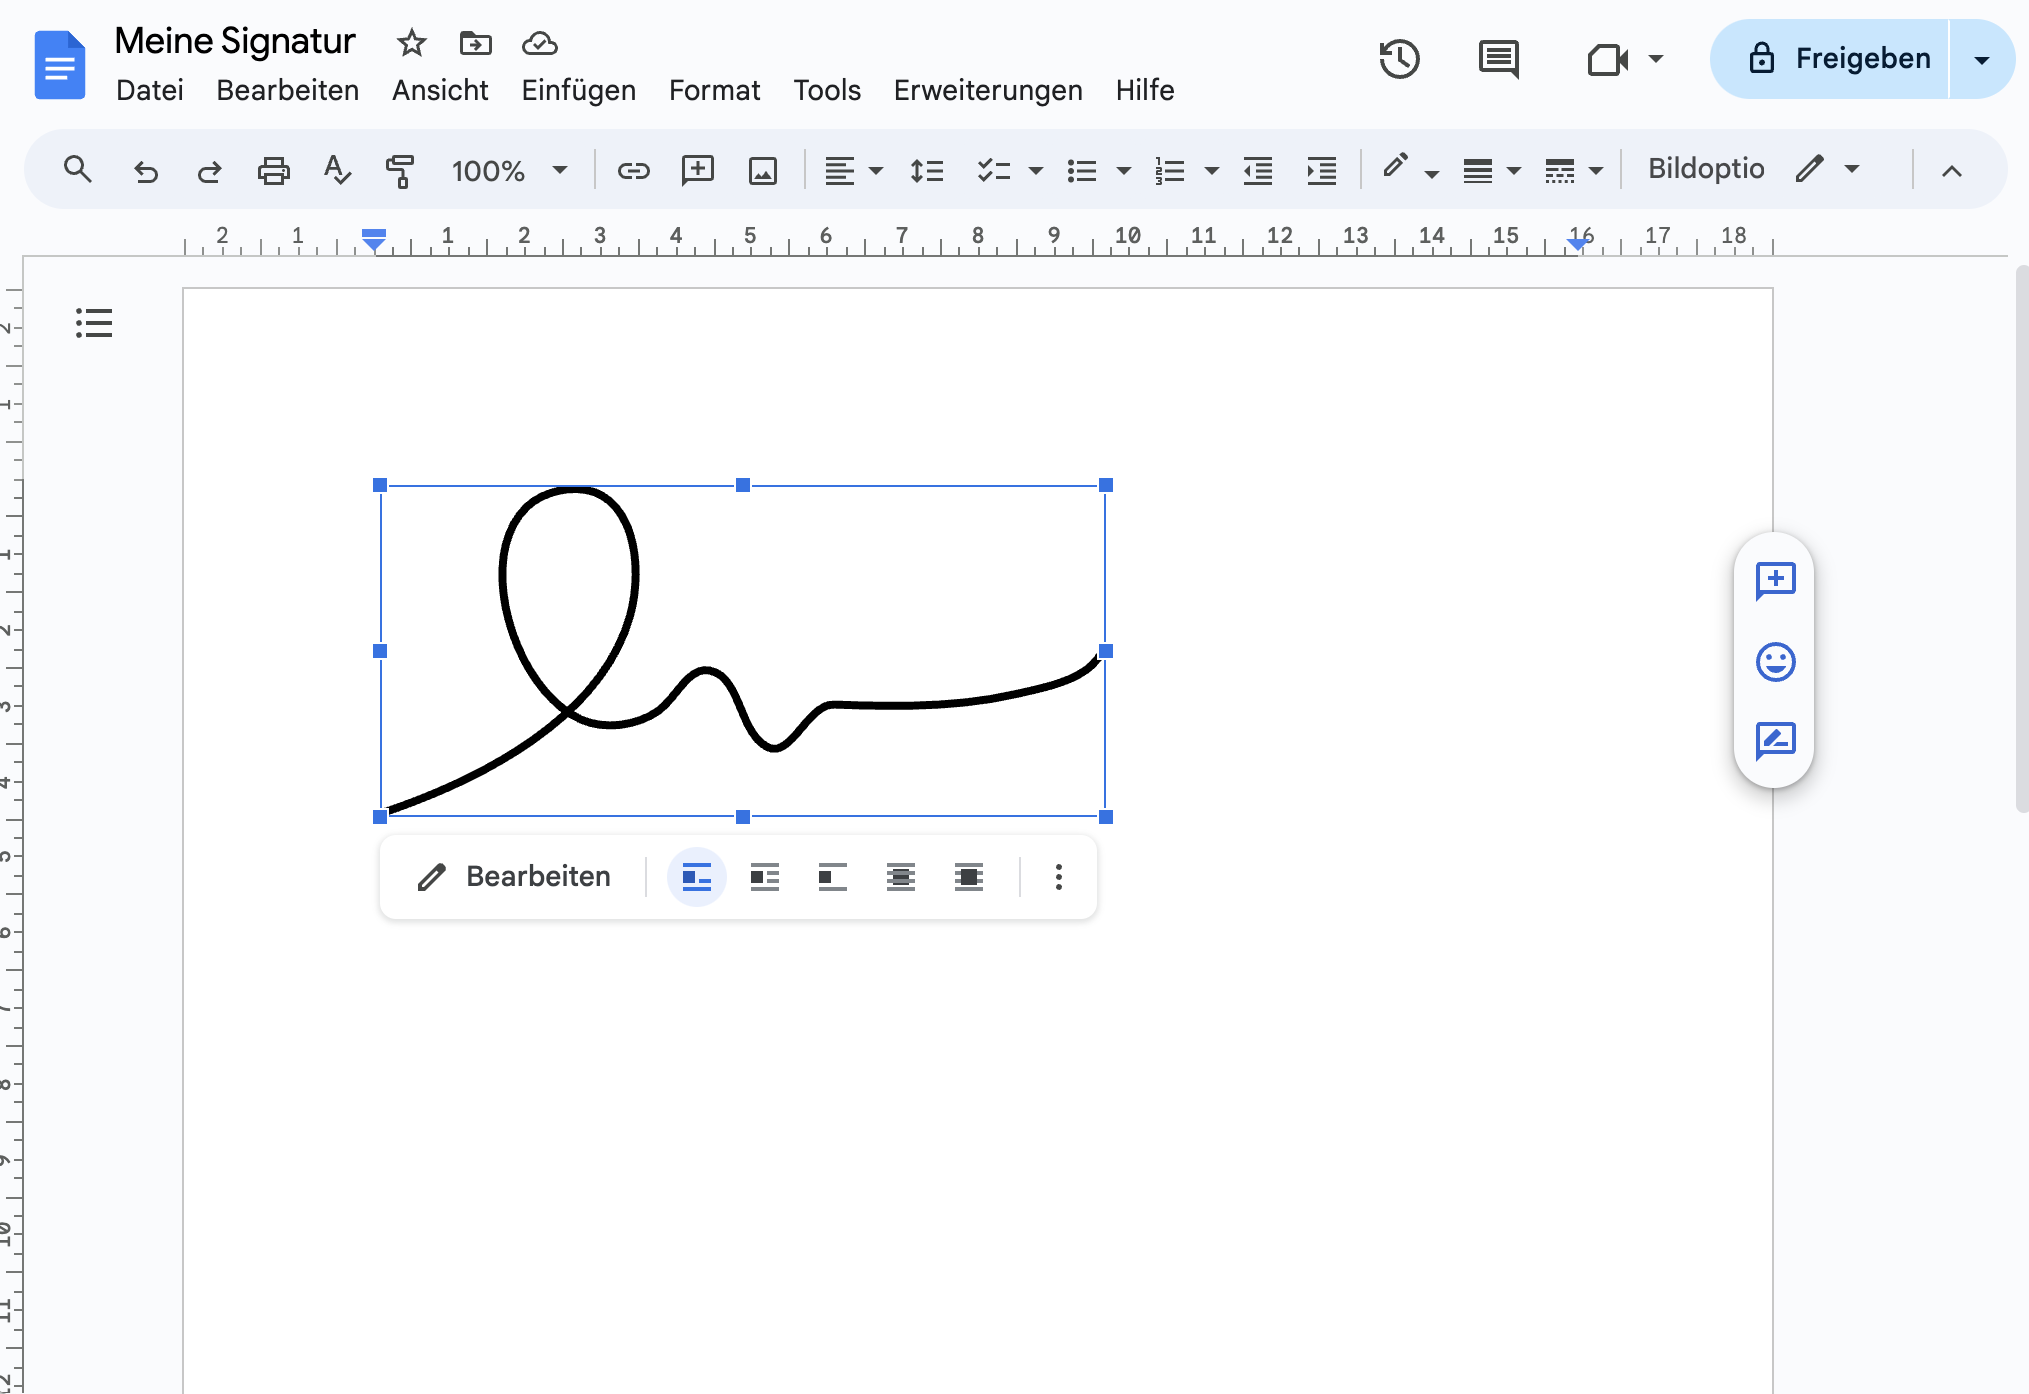Redo the last action
Image resolution: width=2029 pixels, height=1394 pixels.
[x=209, y=171]
